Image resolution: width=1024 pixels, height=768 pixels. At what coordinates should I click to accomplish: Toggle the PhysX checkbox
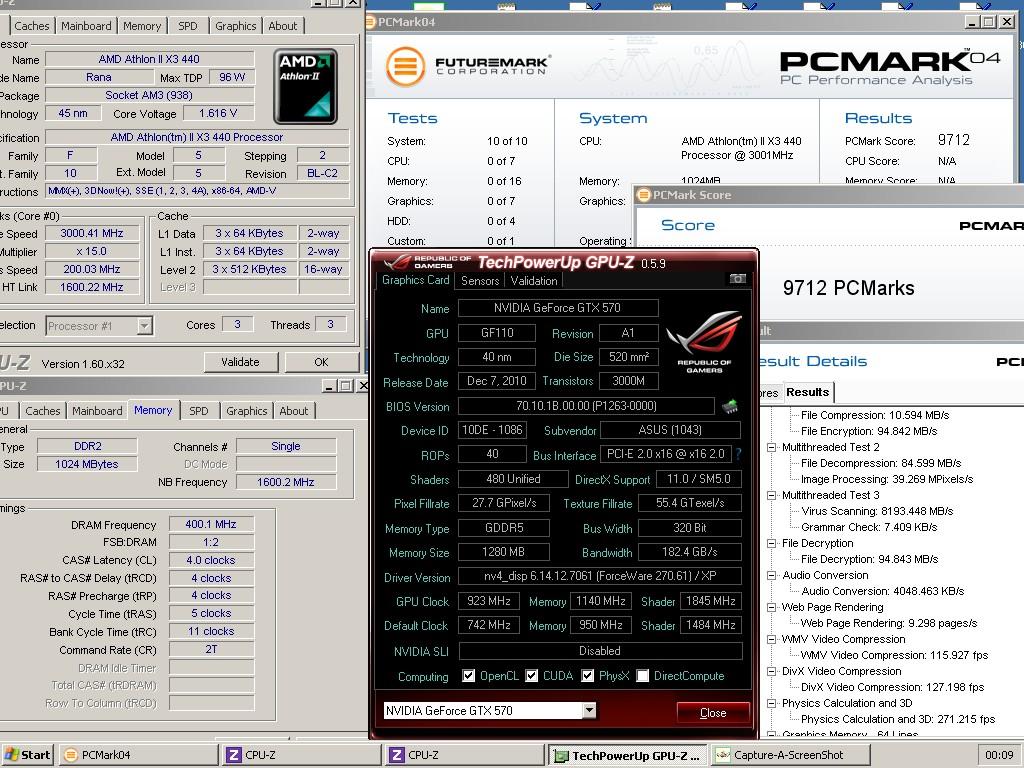coord(588,675)
